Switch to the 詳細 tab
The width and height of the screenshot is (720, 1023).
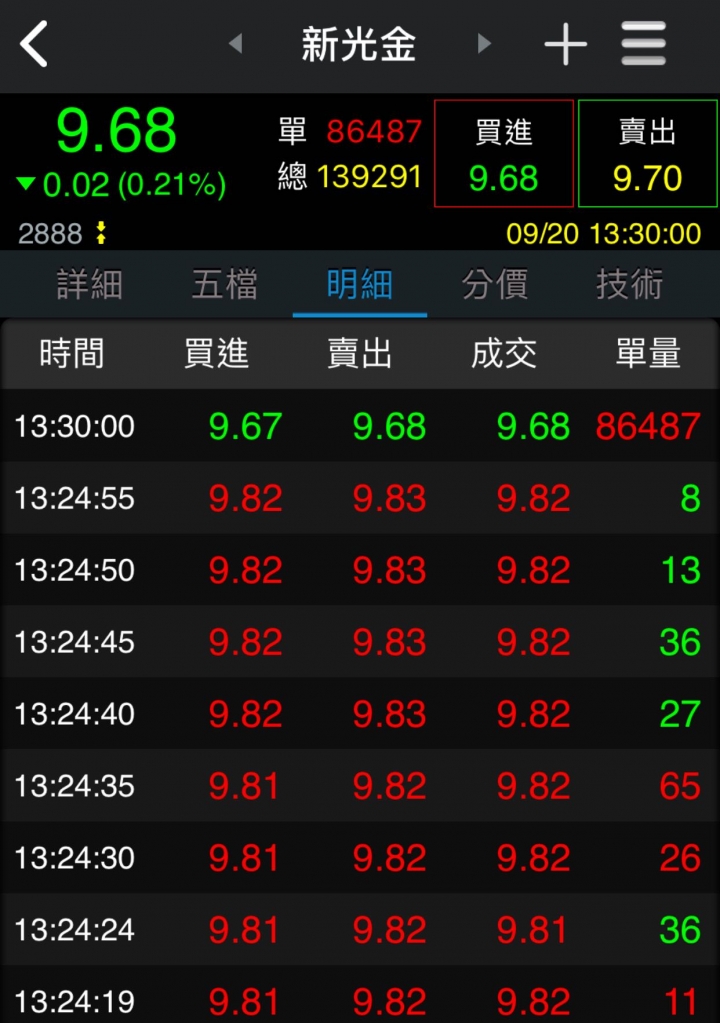[x=89, y=284]
